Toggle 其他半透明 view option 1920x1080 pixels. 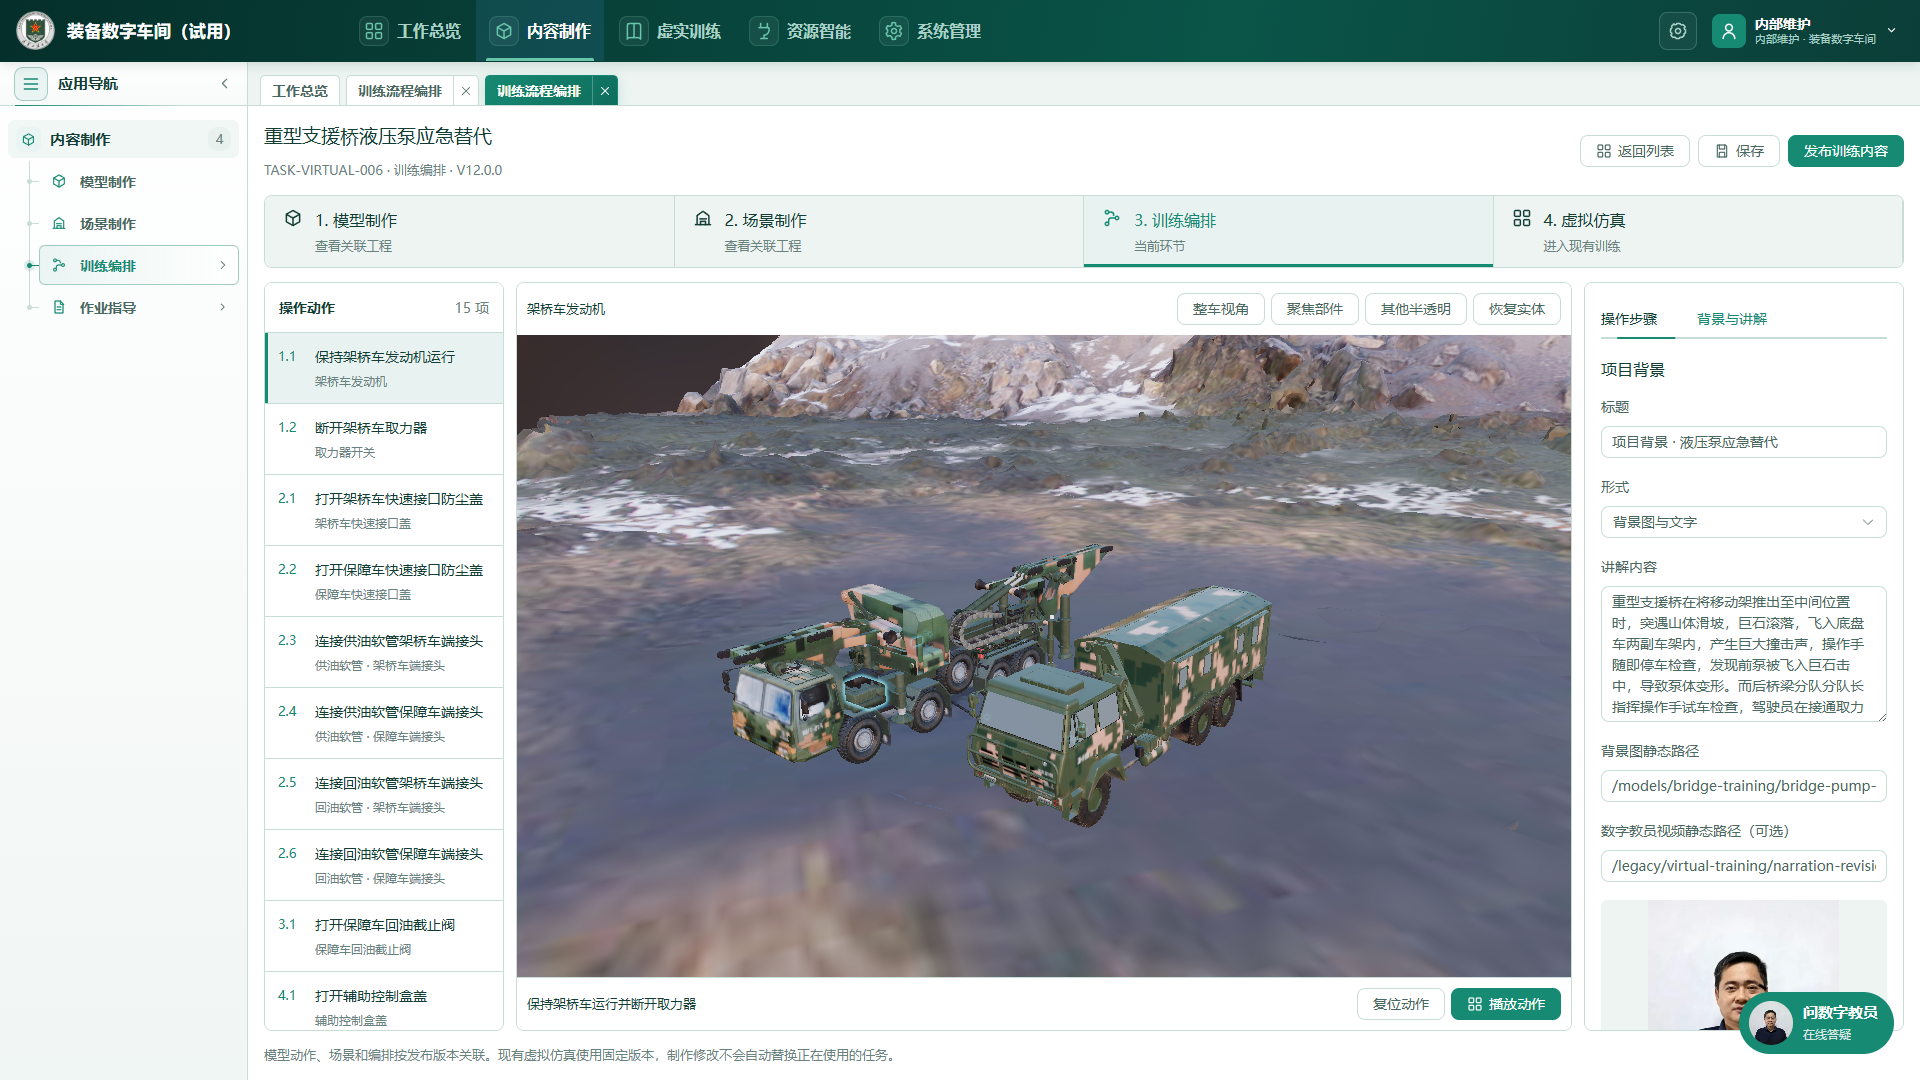[x=1415, y=309]
